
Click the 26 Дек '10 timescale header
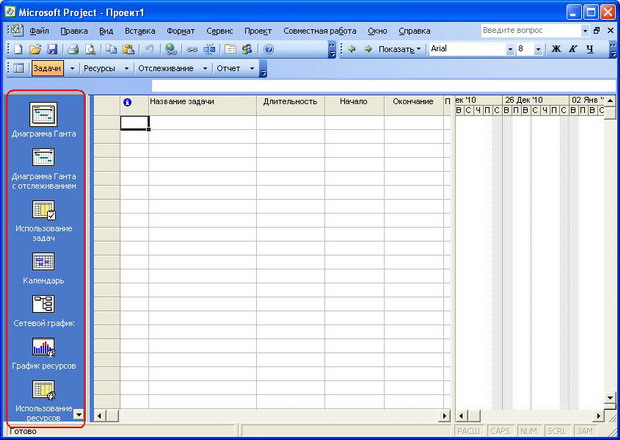click(536, 100)
